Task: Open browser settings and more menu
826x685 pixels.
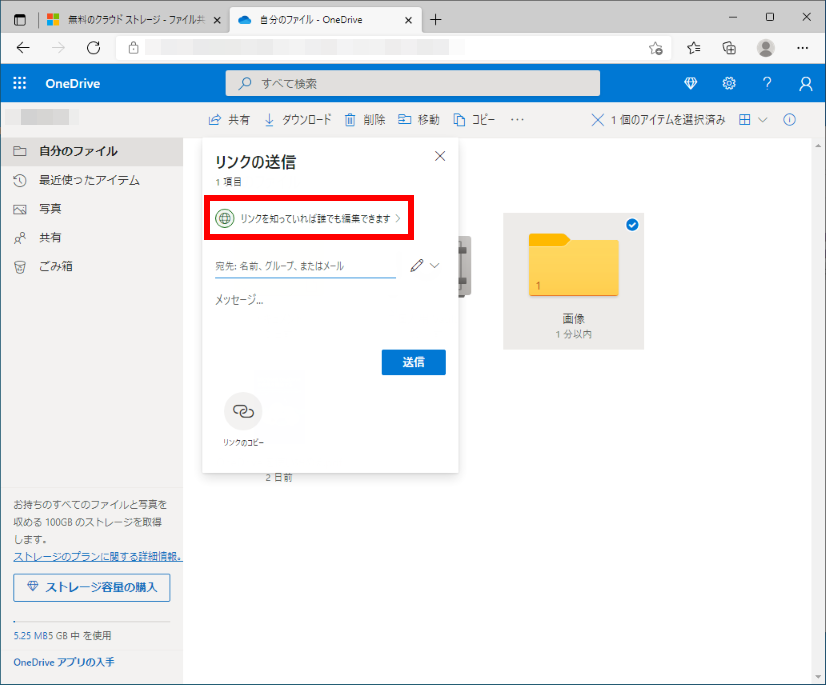Action: click(x=802, y=48)
